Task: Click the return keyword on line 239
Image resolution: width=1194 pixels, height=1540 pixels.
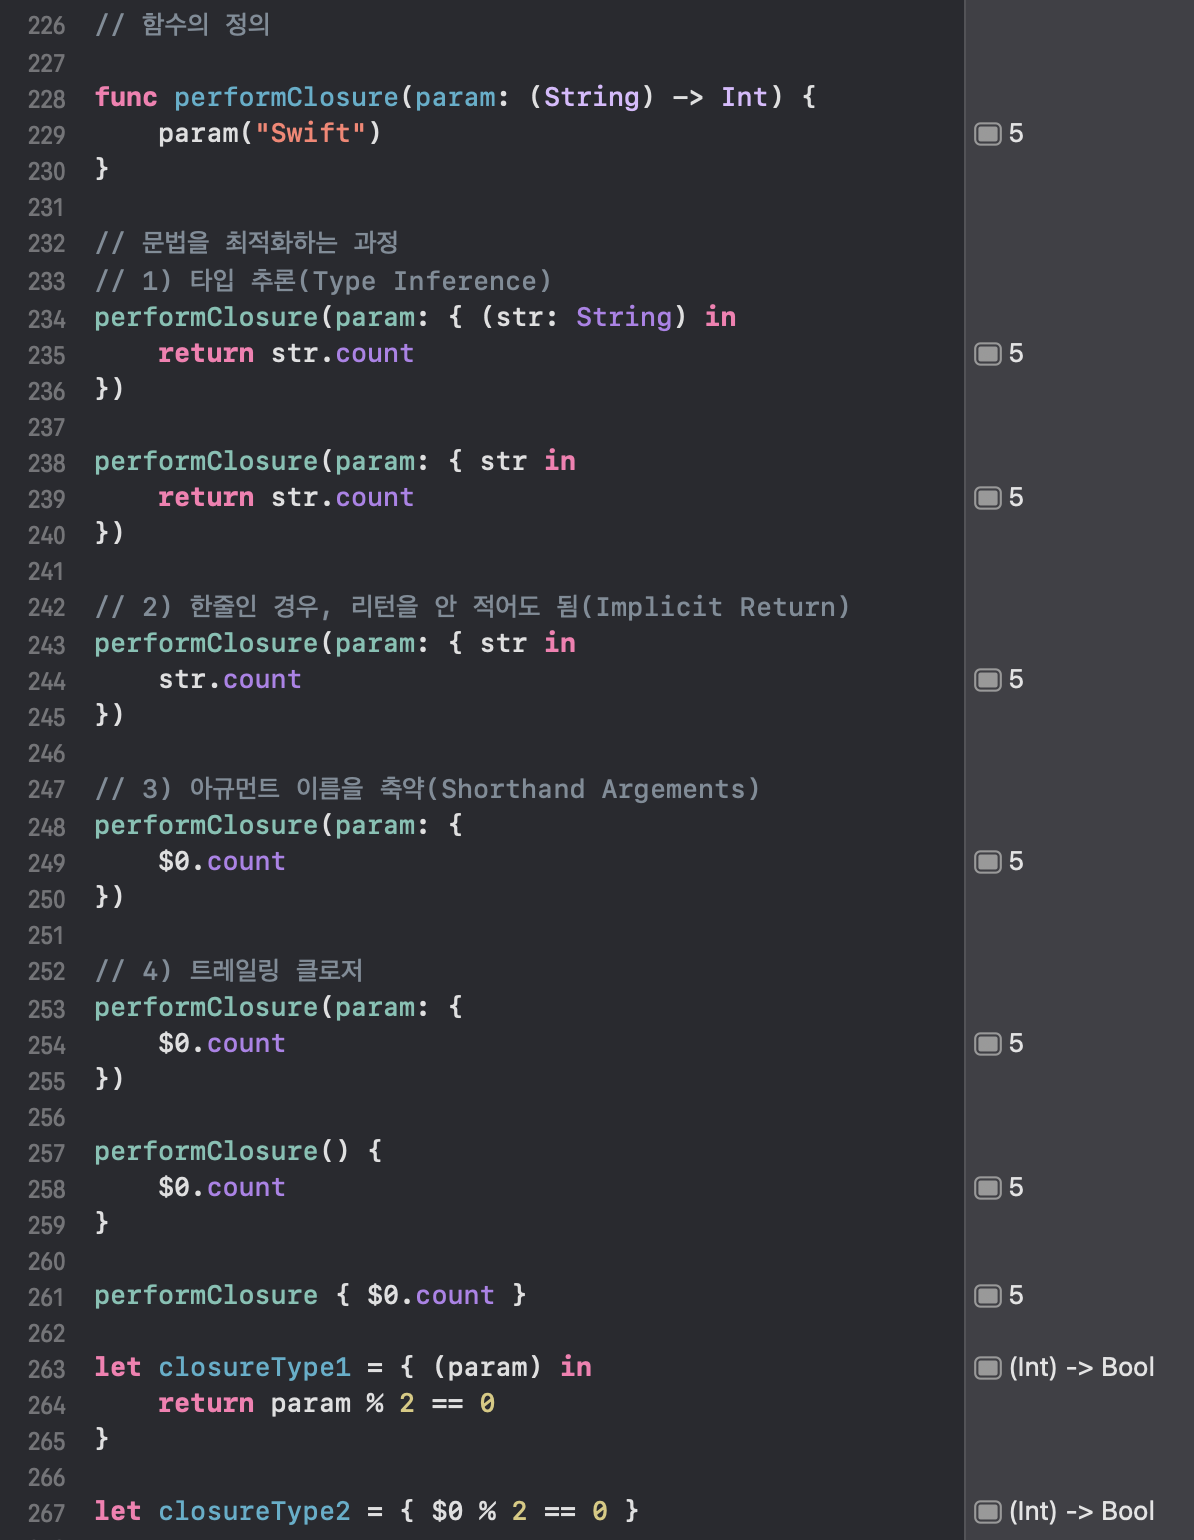Action: 206,497
